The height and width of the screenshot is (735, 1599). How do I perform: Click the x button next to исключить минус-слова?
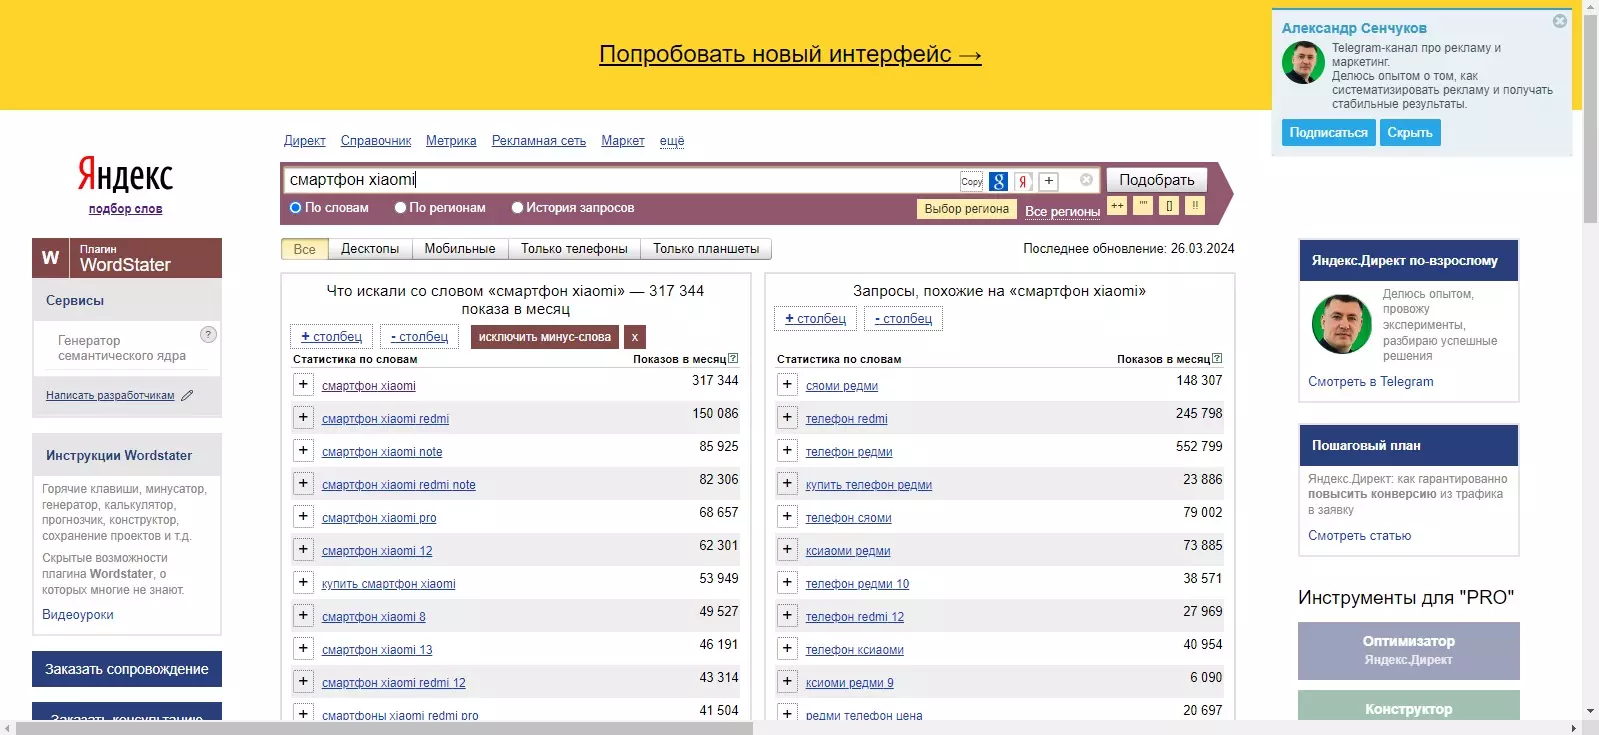coord(634,337)
